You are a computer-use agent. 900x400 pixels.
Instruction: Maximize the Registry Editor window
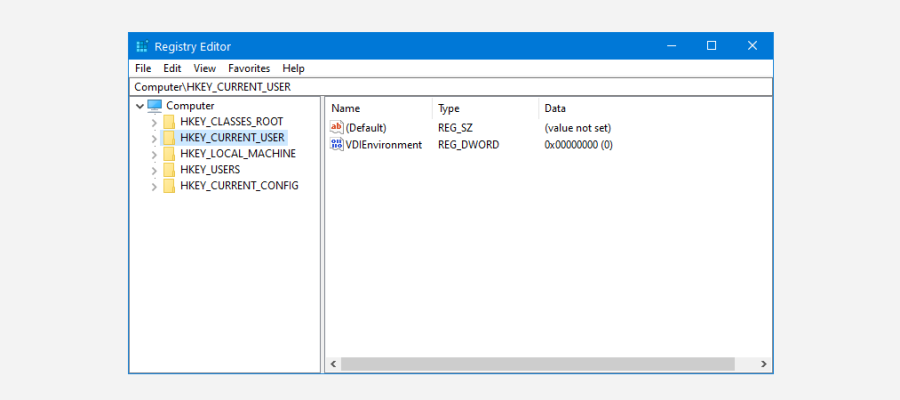point(711,46)
